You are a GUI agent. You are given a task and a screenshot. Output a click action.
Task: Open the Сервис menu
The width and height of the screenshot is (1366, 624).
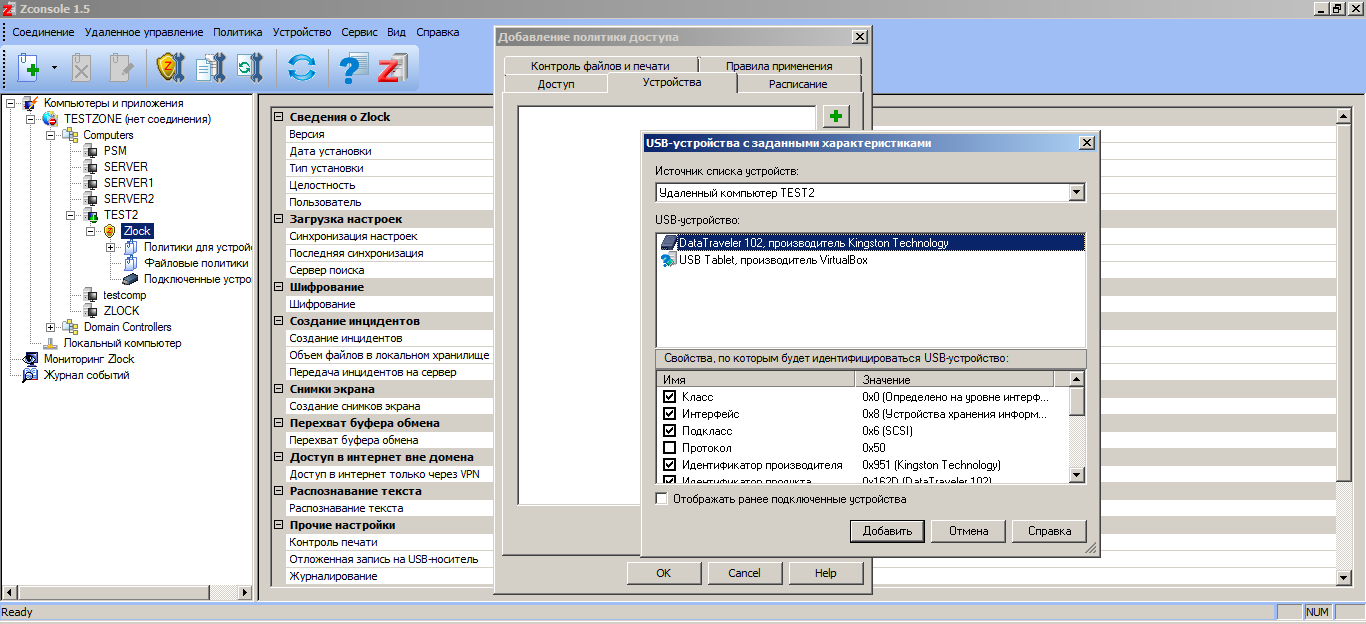pos(359,32)
